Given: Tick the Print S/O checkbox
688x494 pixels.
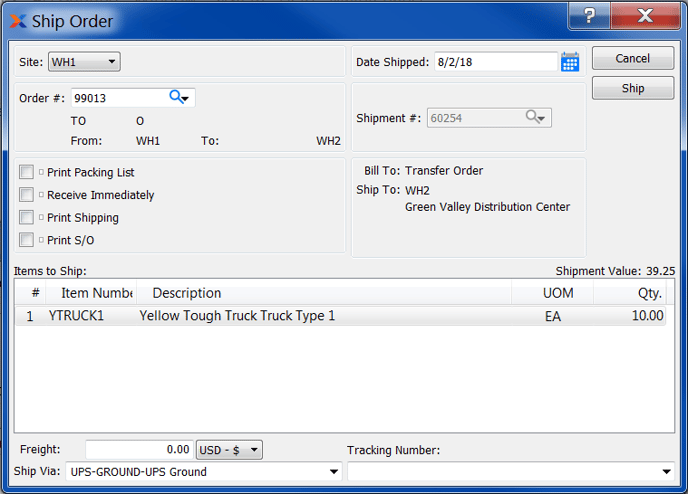Looking at the screenshot, I should 27,240.
